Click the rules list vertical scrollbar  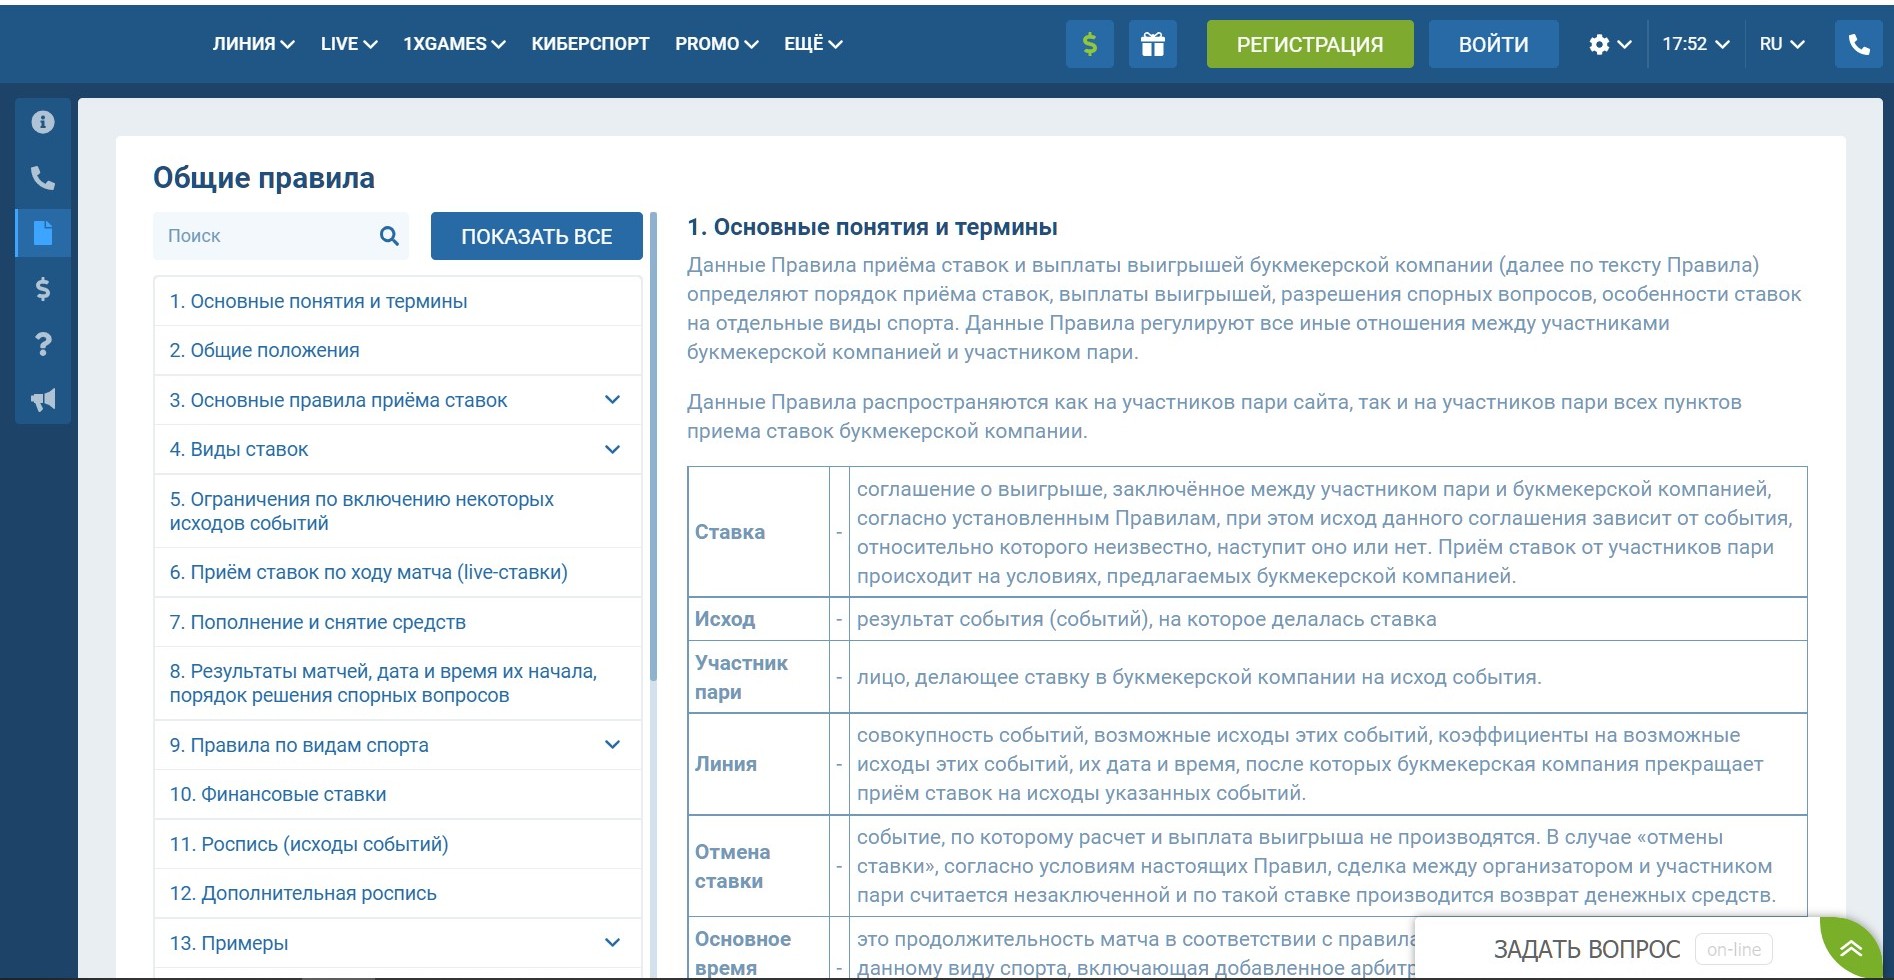pos(653,447)
